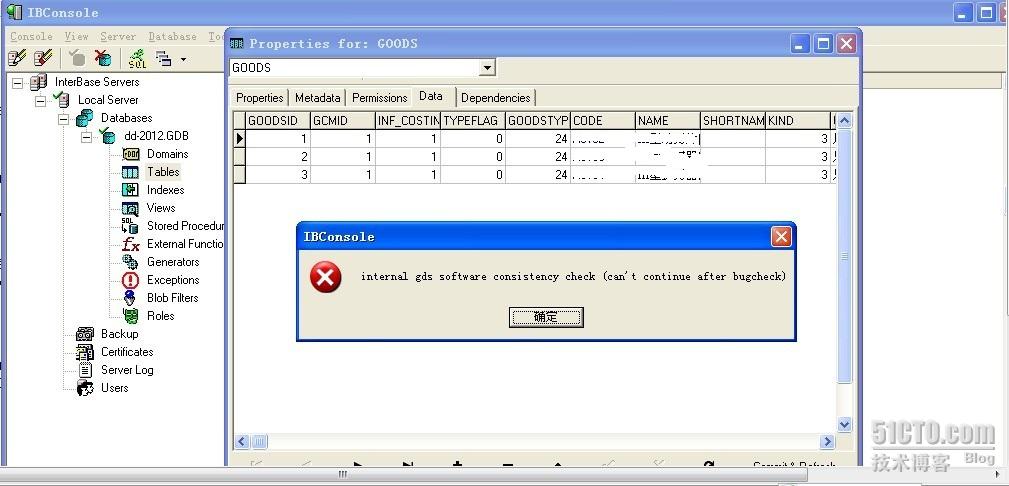Click the Indexes node icon
The height and width of the screenshot is (486, 1009).
(x=131, y=190)
